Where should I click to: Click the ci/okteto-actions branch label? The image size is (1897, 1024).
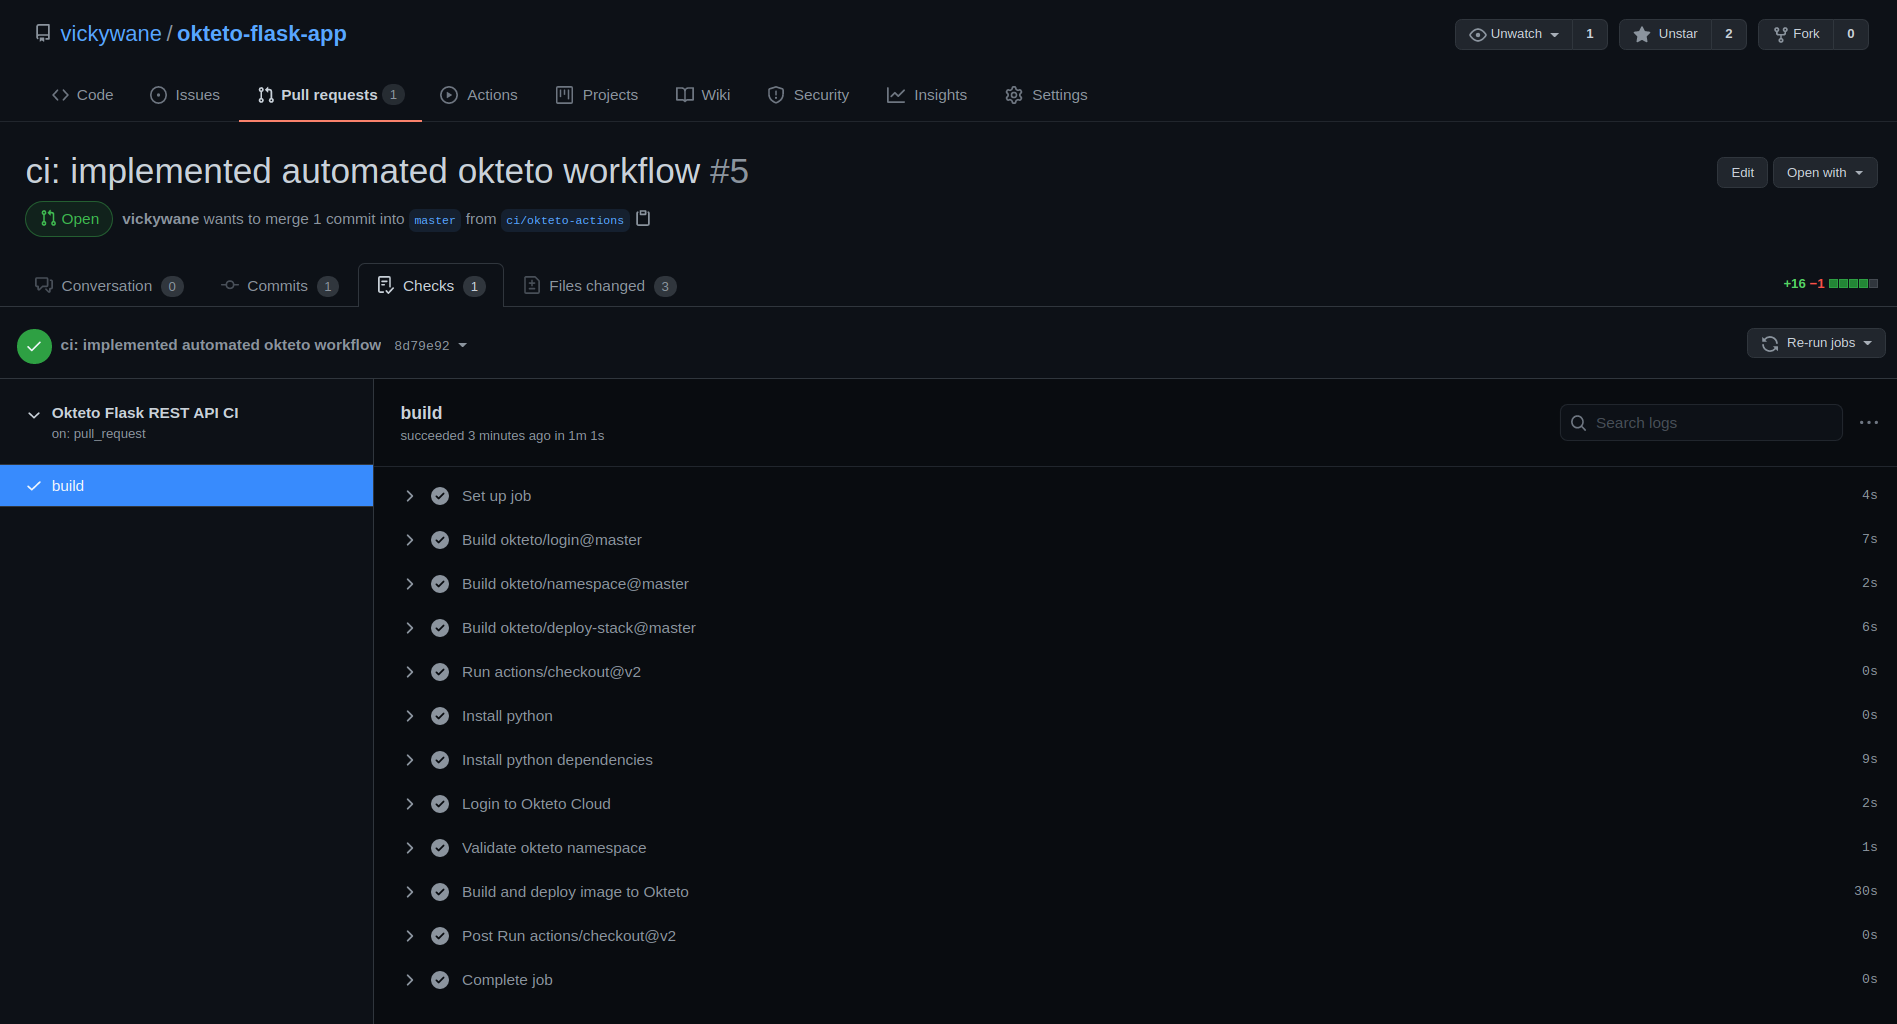[565, 220]
